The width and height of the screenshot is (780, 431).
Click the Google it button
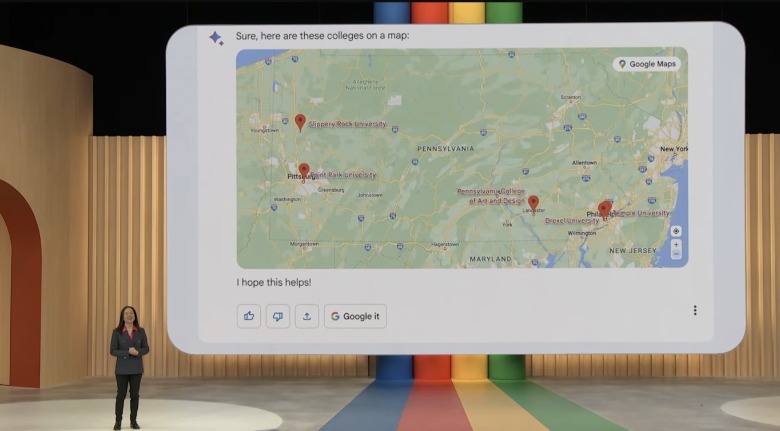355,316
